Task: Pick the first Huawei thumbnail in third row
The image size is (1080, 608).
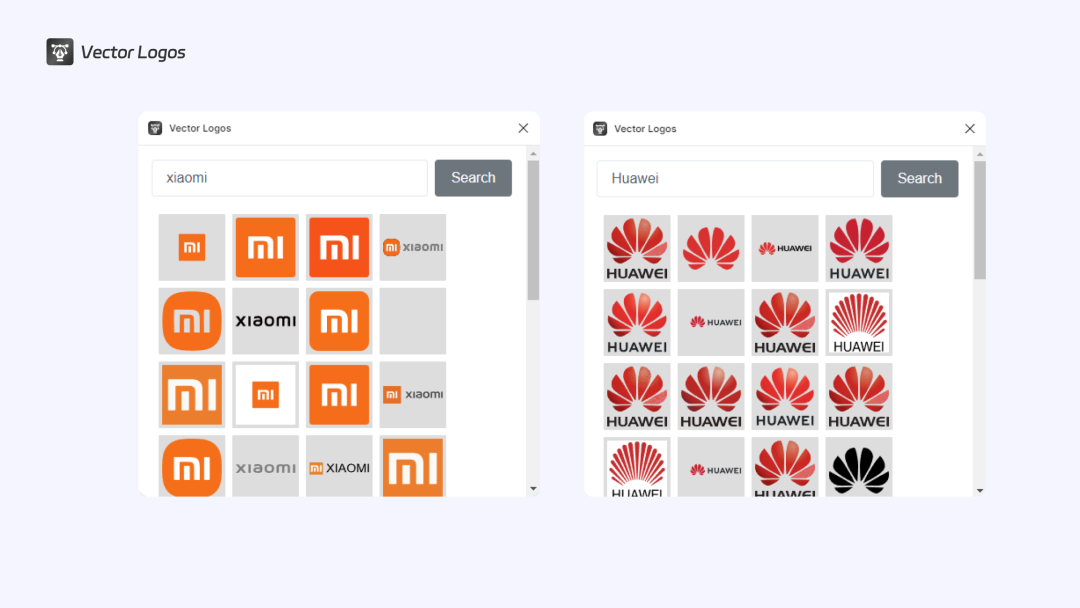Action: tap(636, 397)
